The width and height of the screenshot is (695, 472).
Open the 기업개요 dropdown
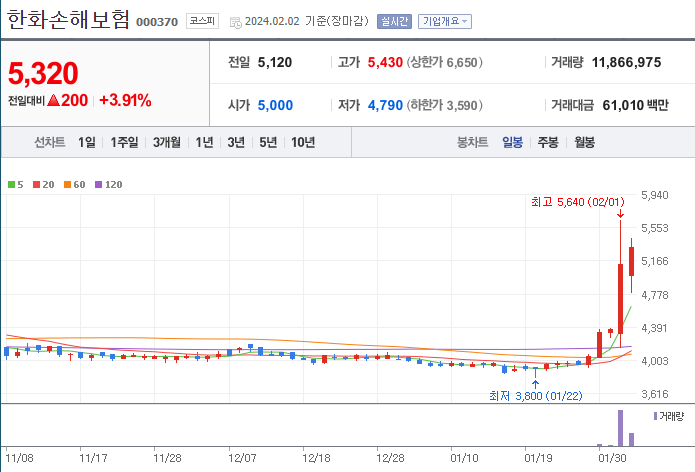pos(445,21)
